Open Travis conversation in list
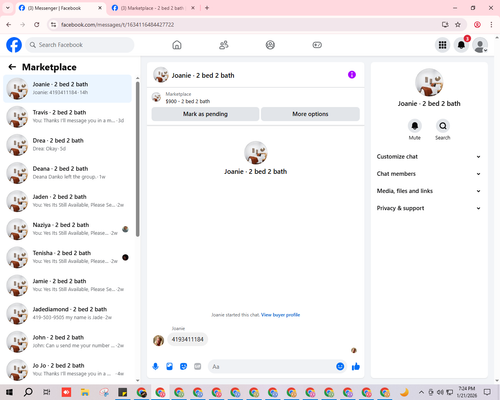The width and height of the screenshot is (500, 400). point(67,117)
